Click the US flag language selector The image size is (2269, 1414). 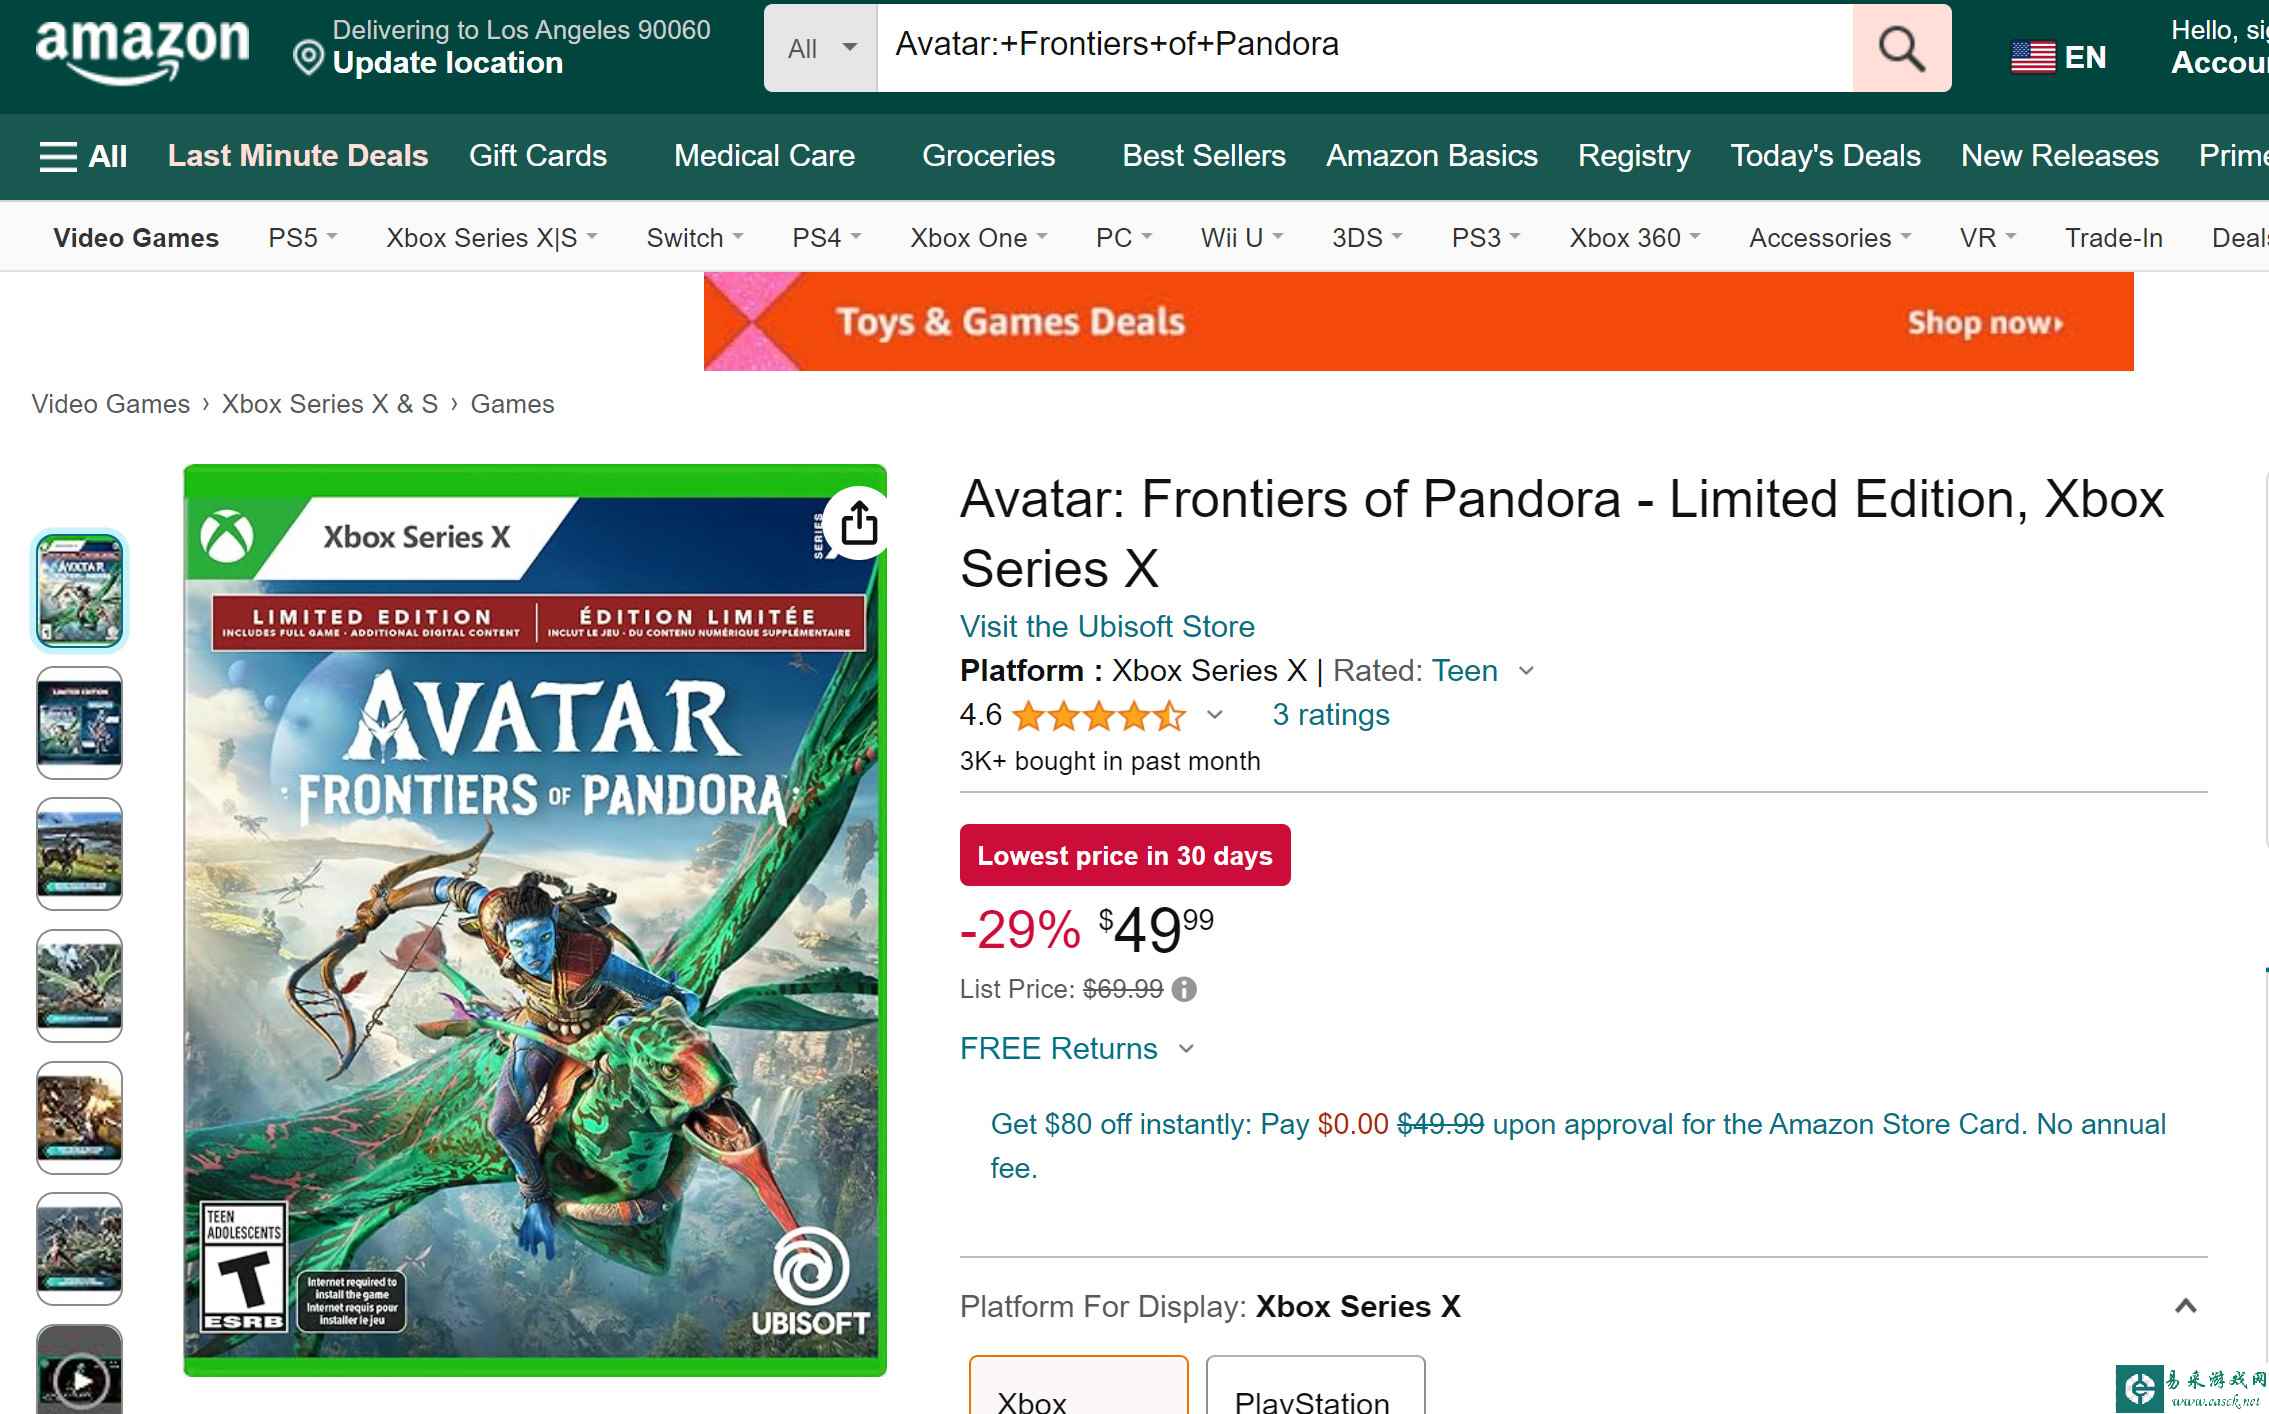[x=2058, y=57]
